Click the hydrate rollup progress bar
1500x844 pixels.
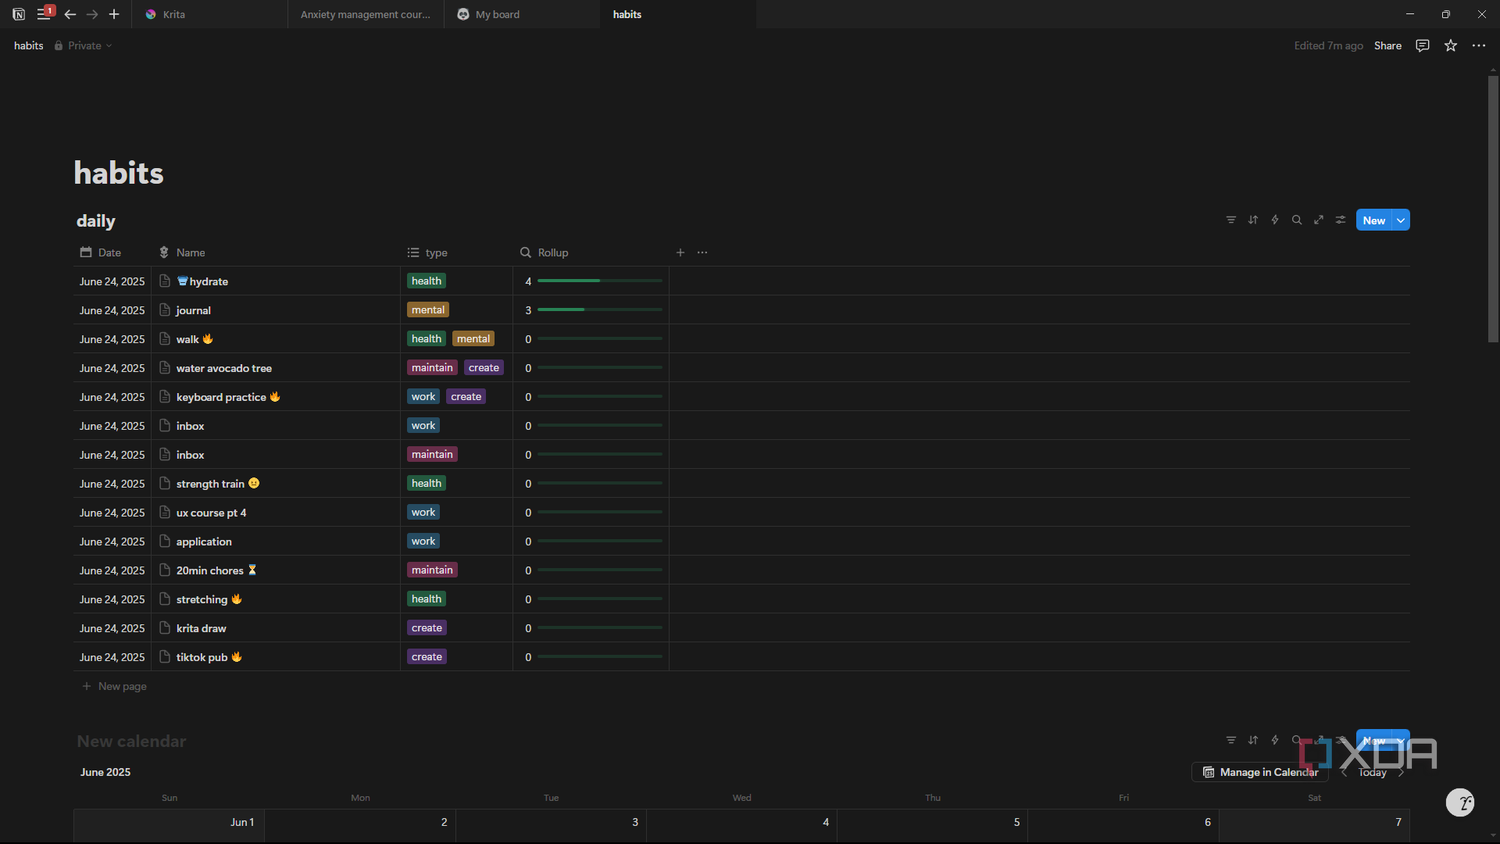(x=600, y=281)
